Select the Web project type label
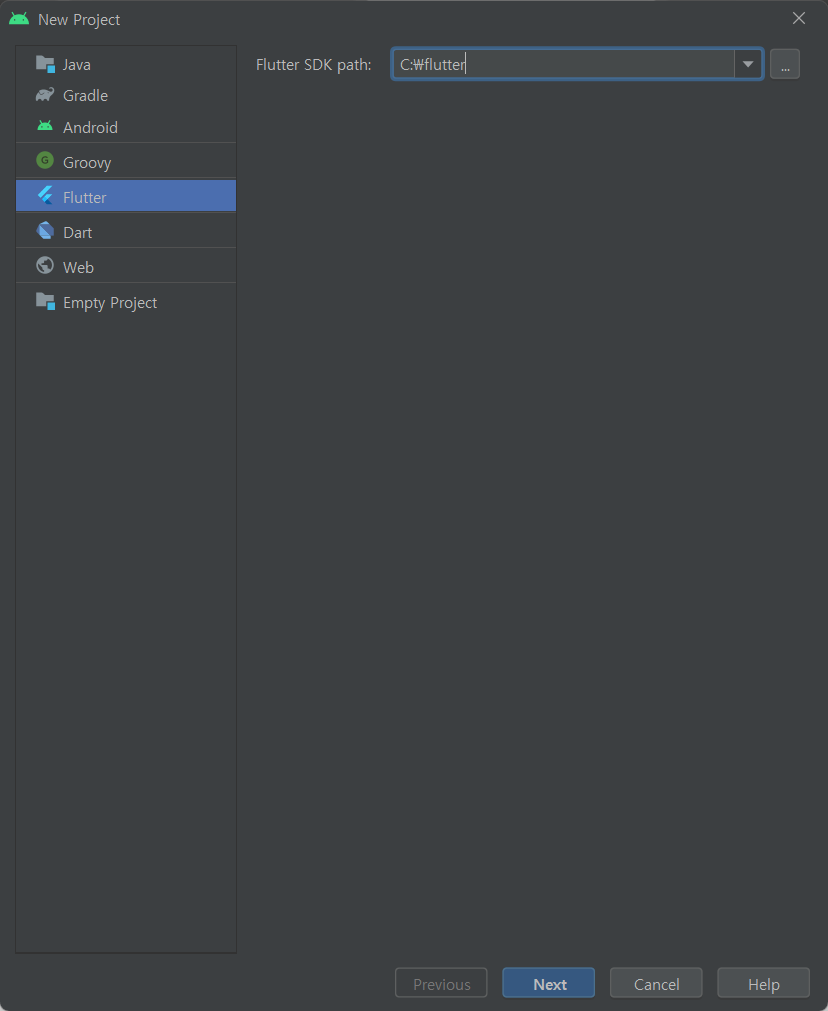 pyautogui.click(x=78, y=267)
